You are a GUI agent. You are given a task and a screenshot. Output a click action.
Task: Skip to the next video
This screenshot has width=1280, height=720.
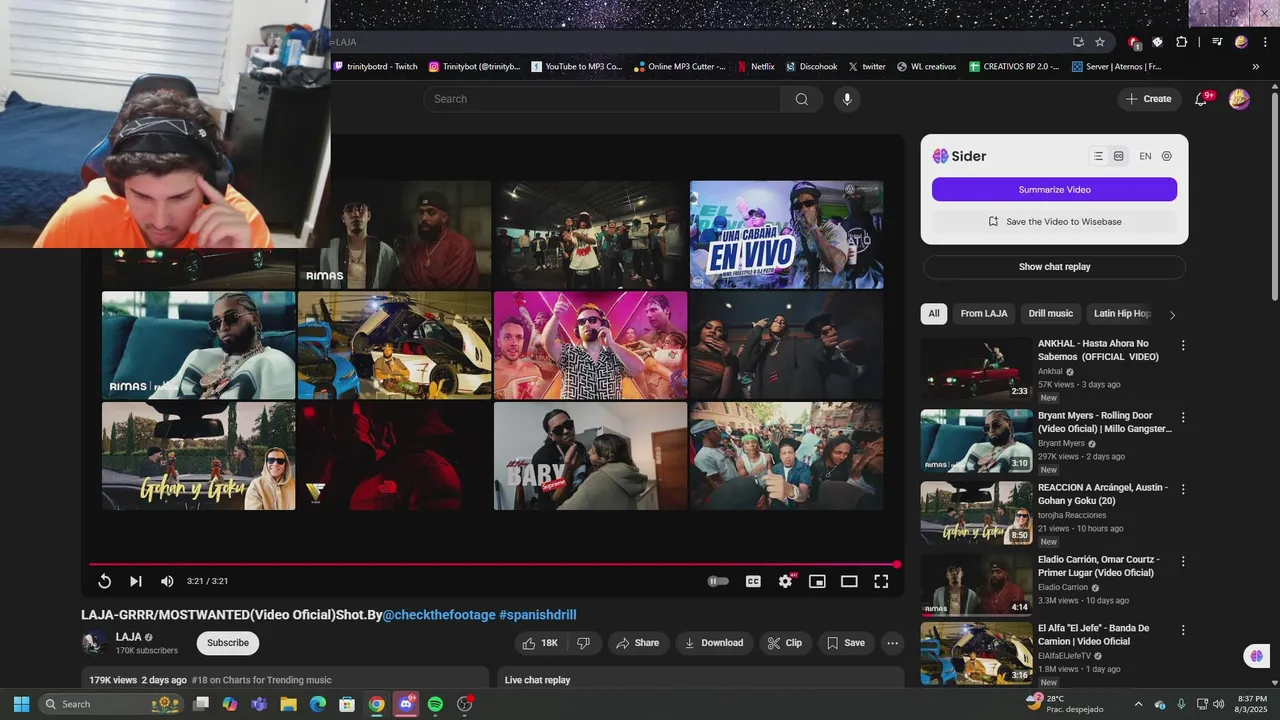(136, 581)
